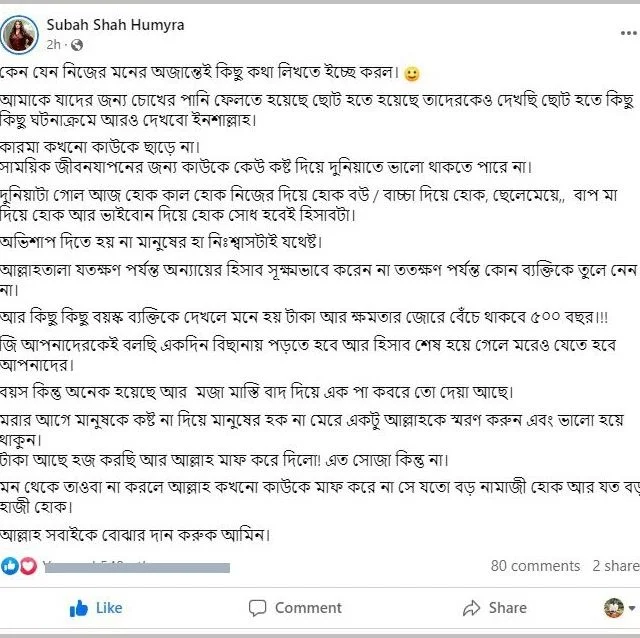View the 2 shares link
The image size is (640, 638).
point(616,566)
